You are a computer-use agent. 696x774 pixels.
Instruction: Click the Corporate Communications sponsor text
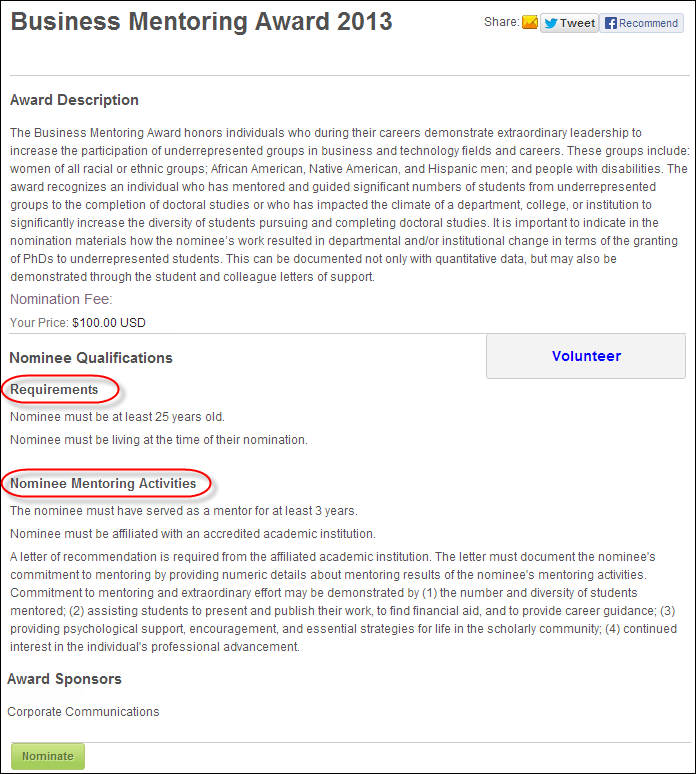pos(83,712)
